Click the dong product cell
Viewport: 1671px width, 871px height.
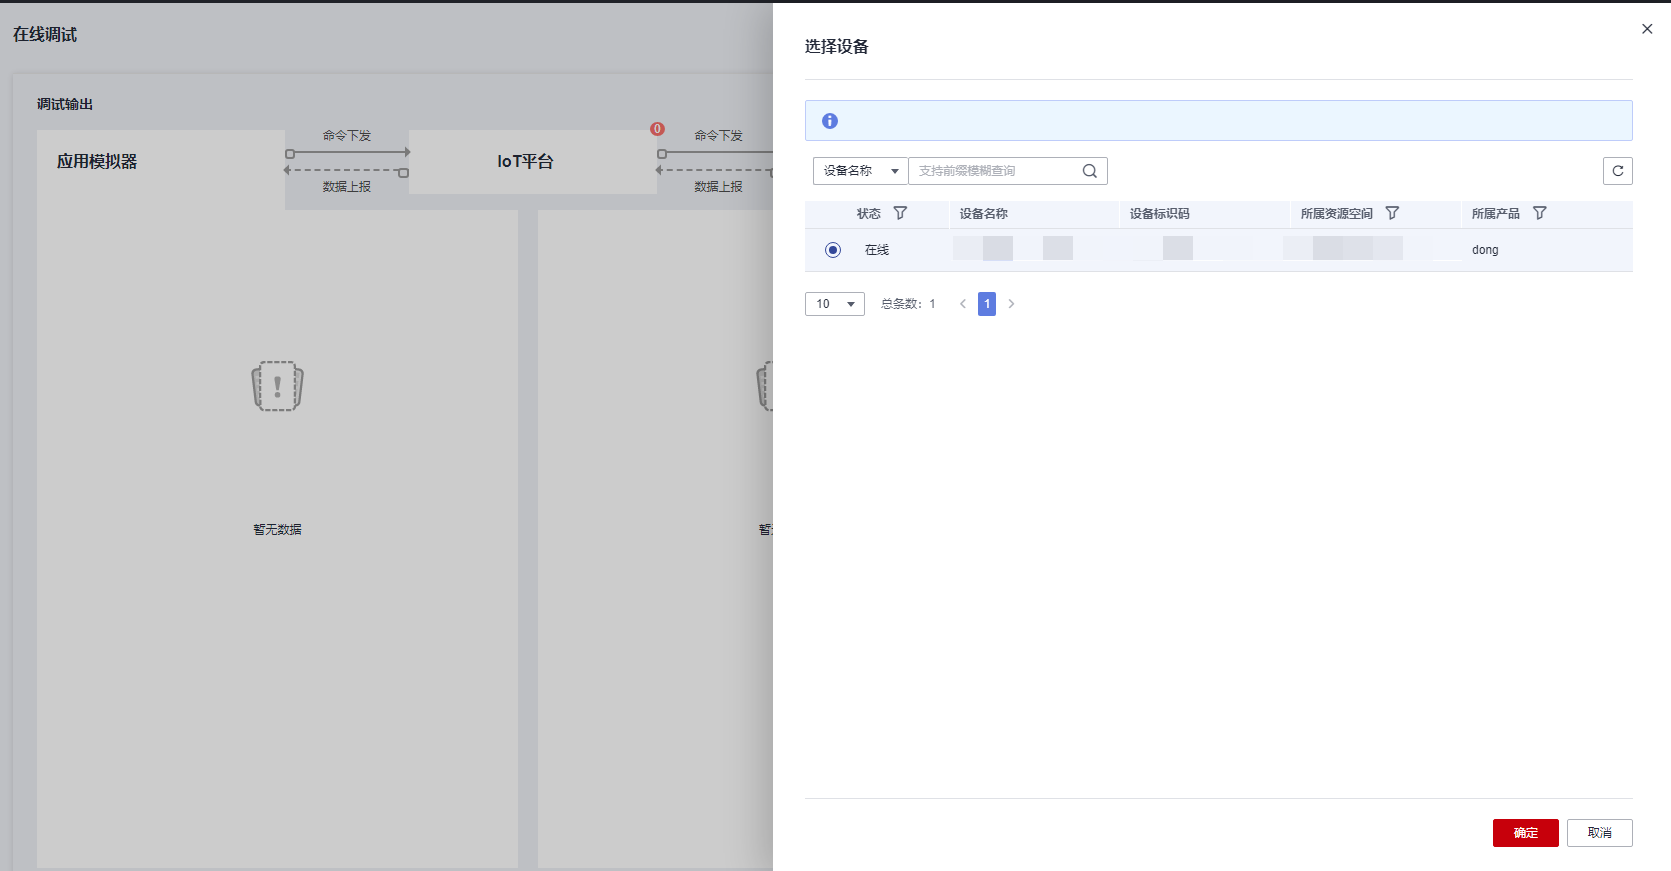tap(1485, 250)
